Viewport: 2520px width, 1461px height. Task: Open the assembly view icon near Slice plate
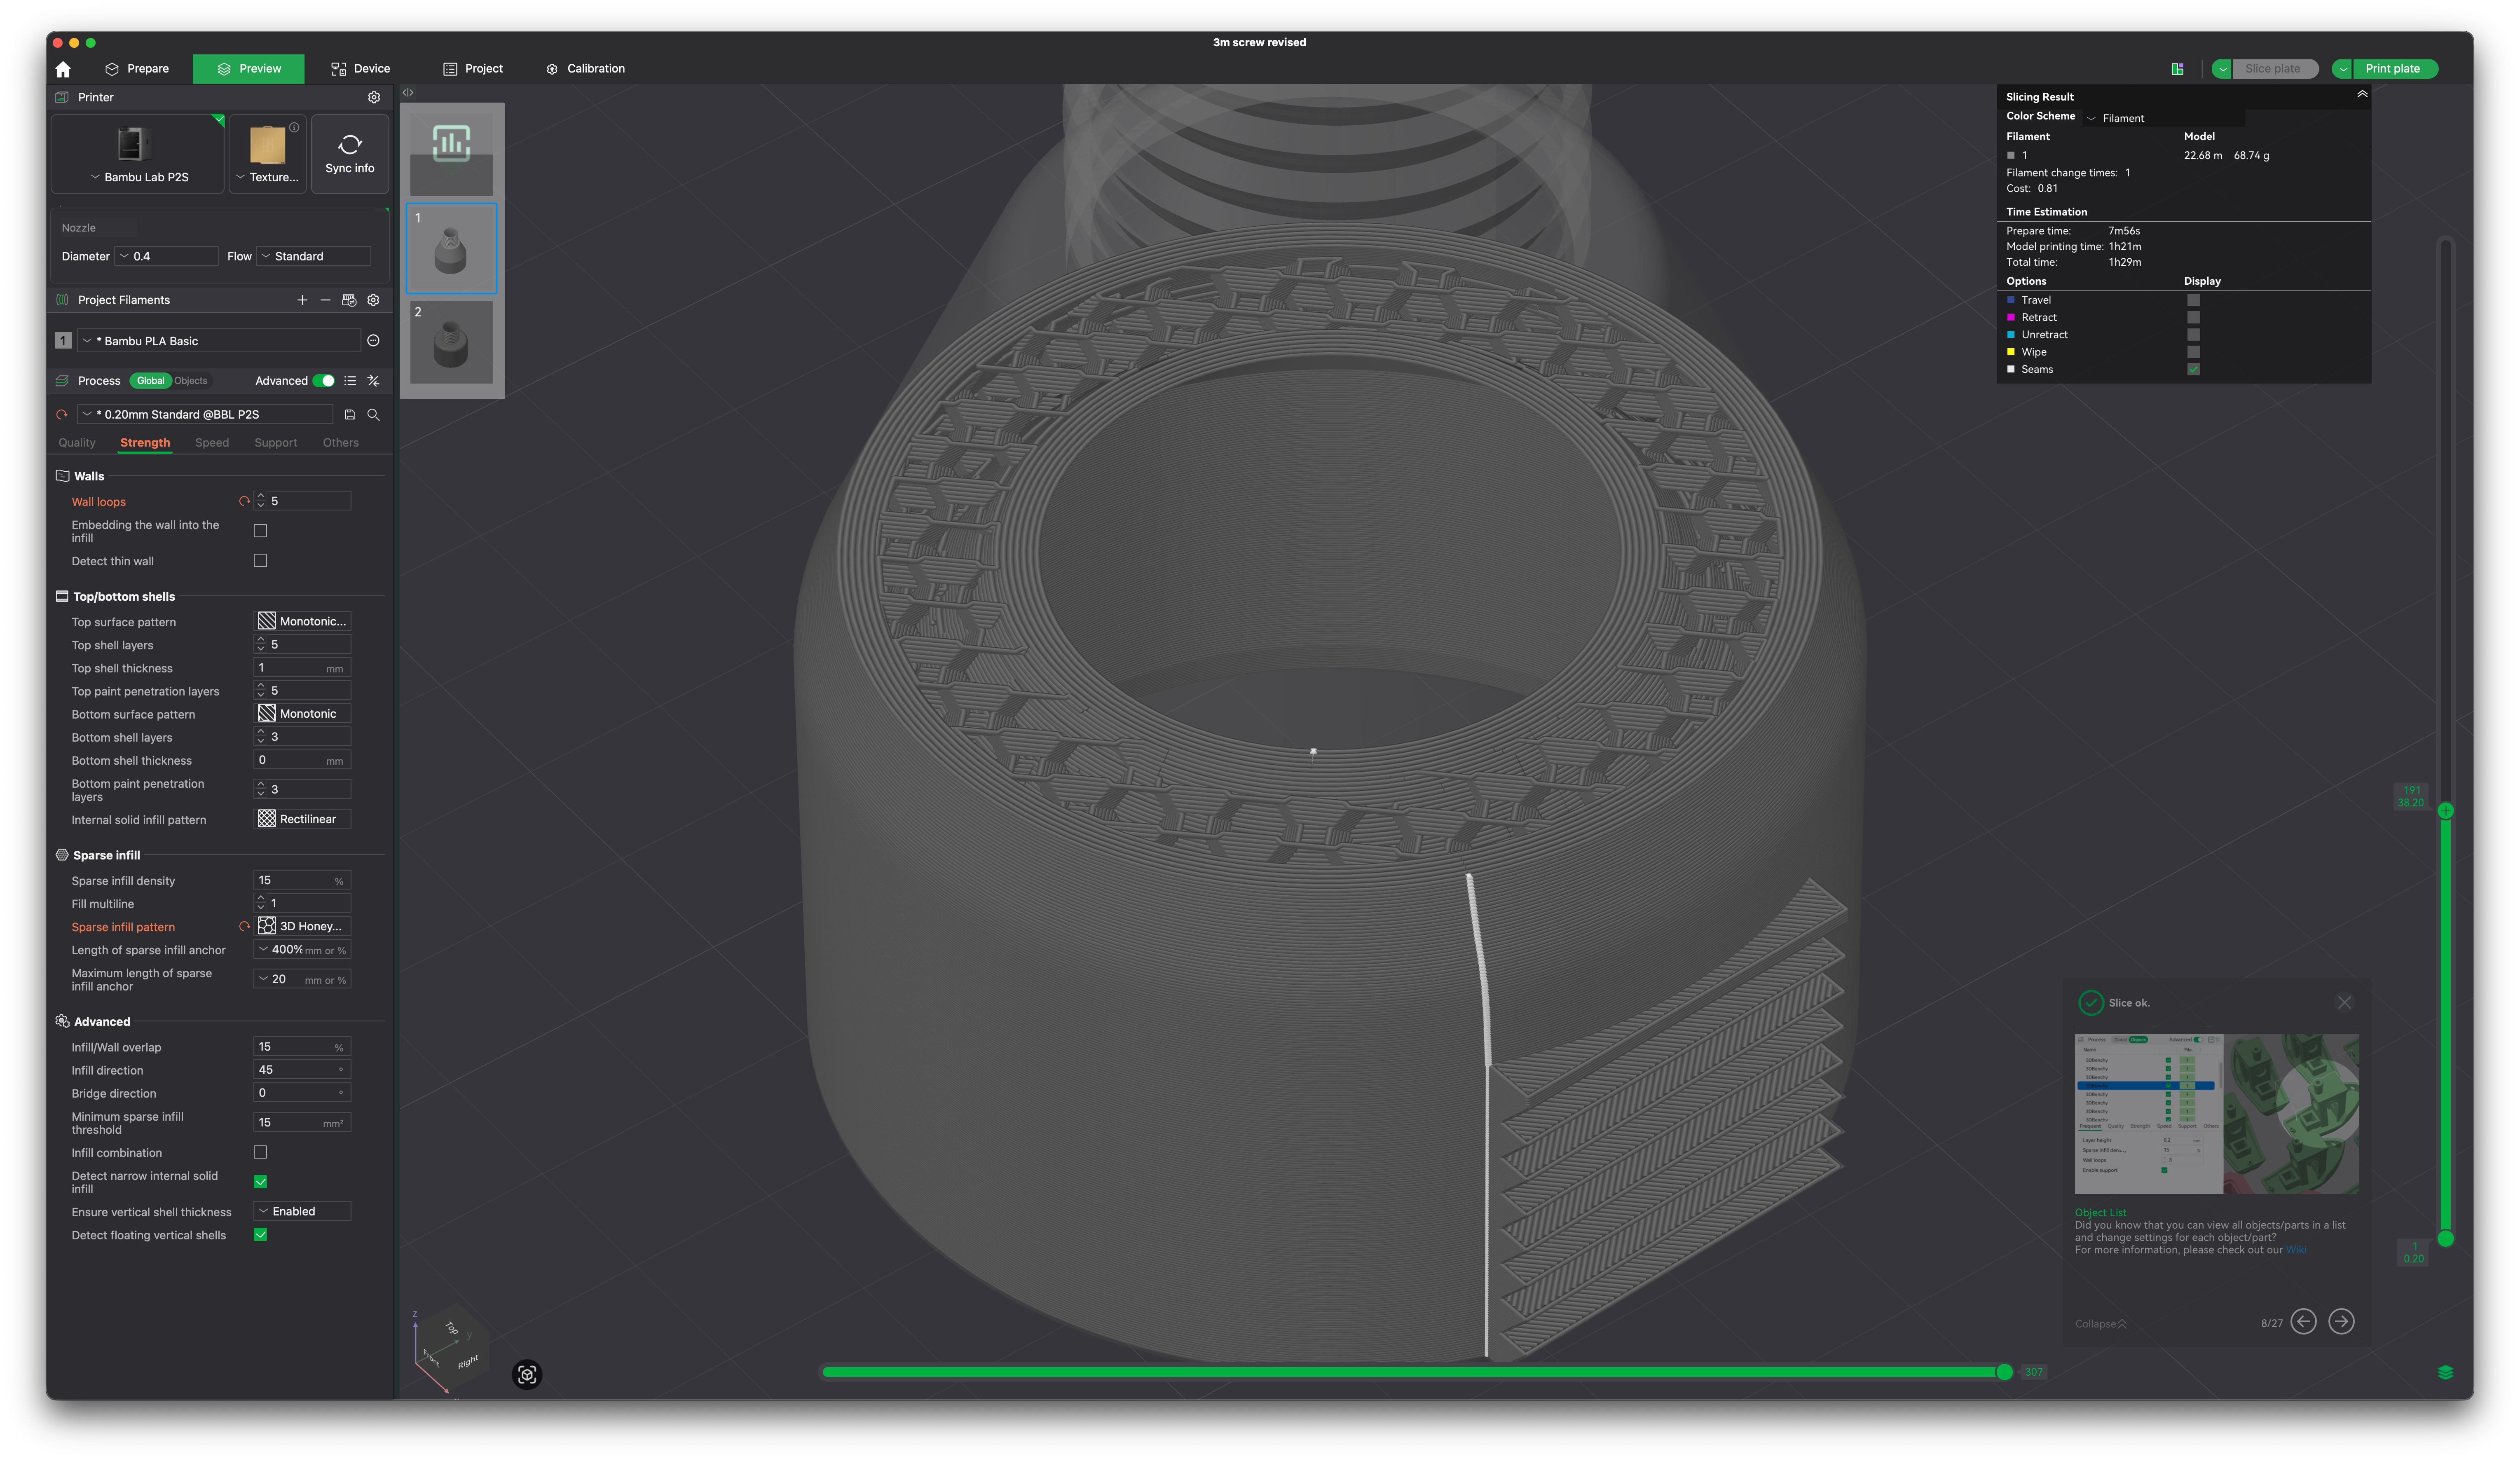point(2177,69)
